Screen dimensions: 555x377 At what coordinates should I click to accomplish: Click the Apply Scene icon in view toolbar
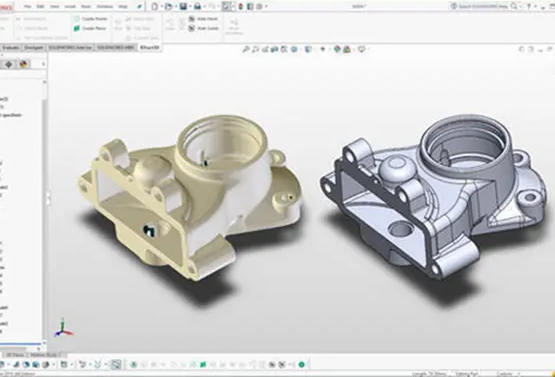(x=347, y=50)
